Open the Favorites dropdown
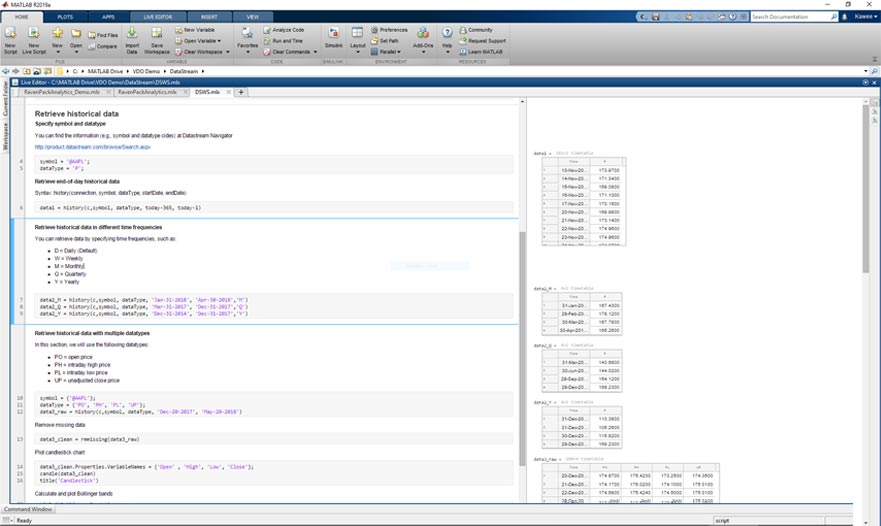The height and width of the screenshot is (526, 881). coord(247,46)
